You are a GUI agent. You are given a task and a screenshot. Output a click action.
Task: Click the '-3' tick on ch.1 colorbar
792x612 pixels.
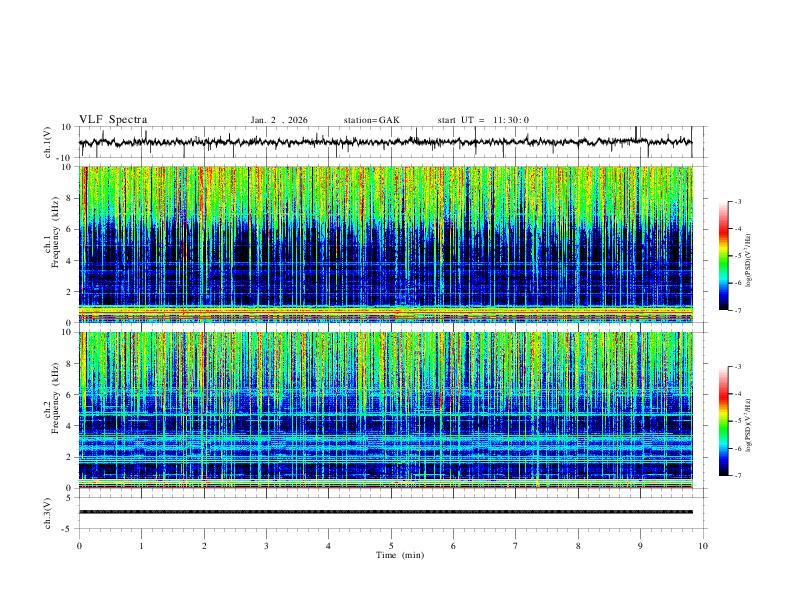[x=737, y=201]
